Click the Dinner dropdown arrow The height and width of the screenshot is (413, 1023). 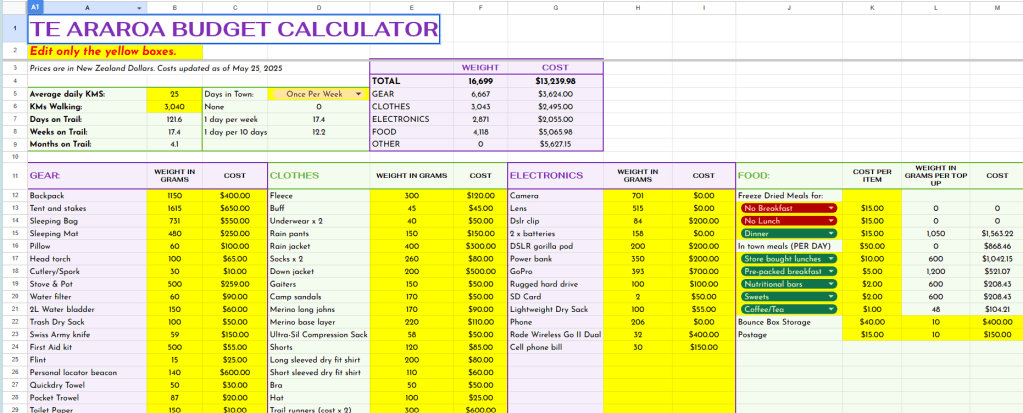tap(831, 233)
